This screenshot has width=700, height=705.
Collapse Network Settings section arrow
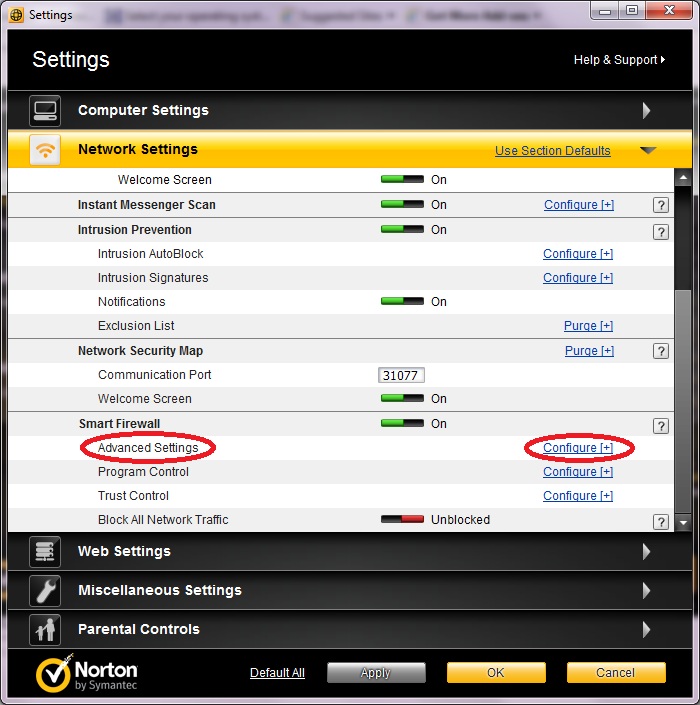click(x=648, y=150)
